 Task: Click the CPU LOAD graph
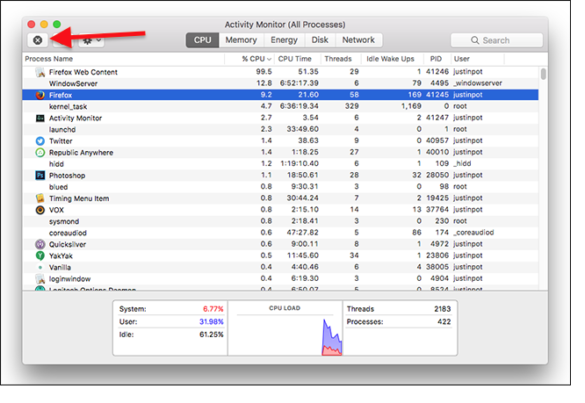(x=285, y=328)
